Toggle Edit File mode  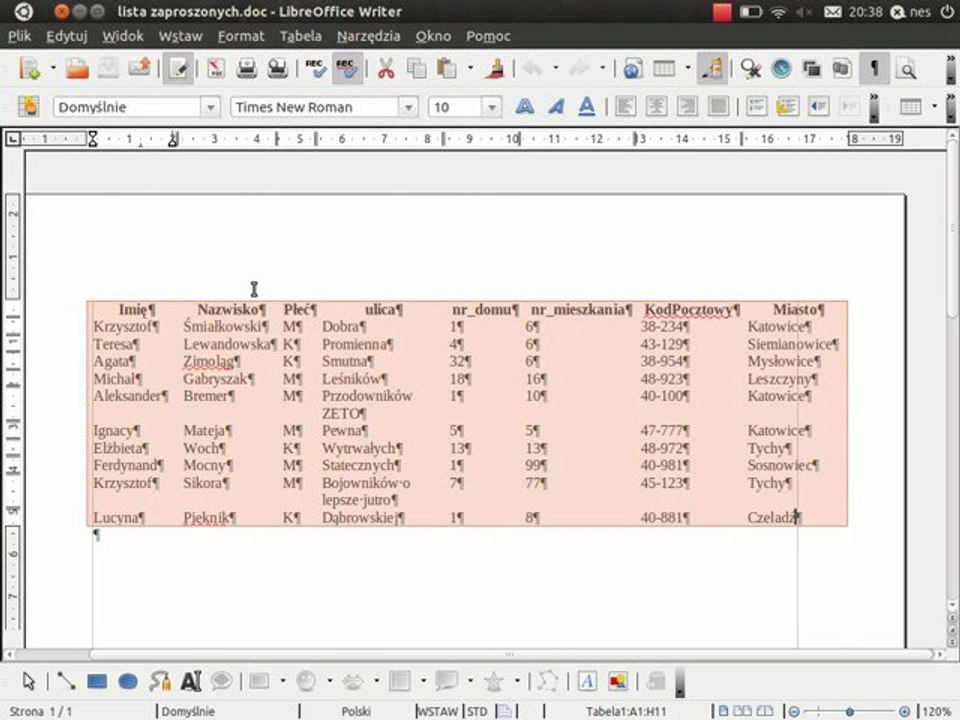pyautogui.click(x=178, y=68)
